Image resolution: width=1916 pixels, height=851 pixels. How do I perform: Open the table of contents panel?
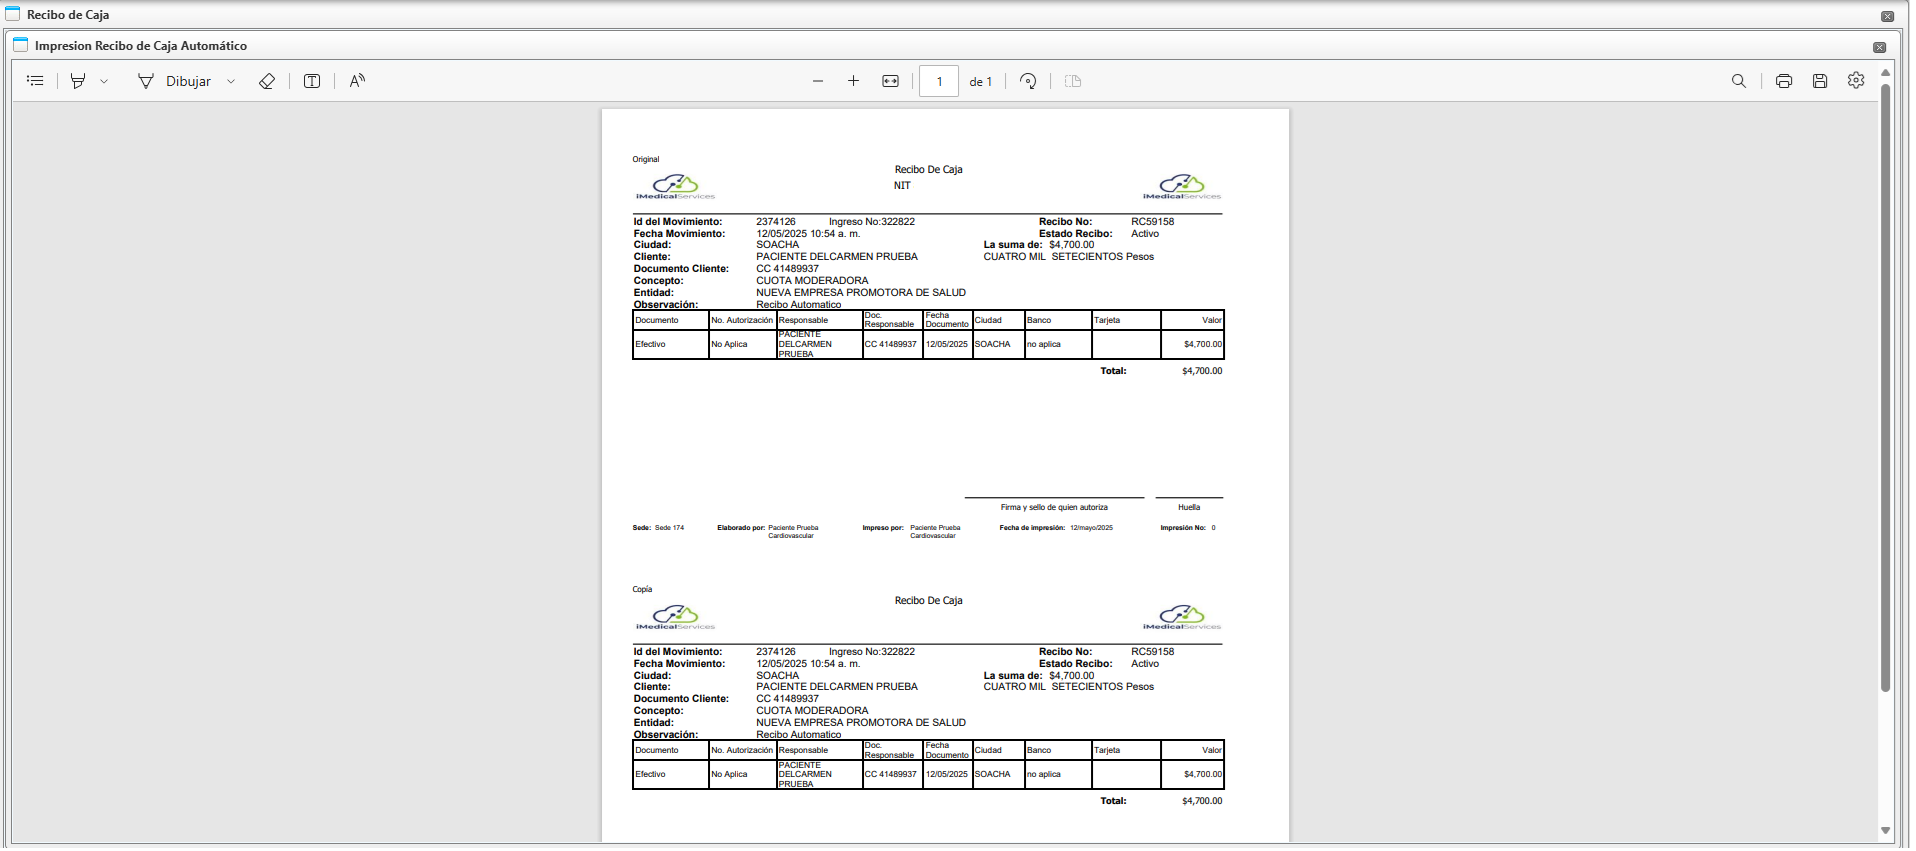tap(35, 81)
